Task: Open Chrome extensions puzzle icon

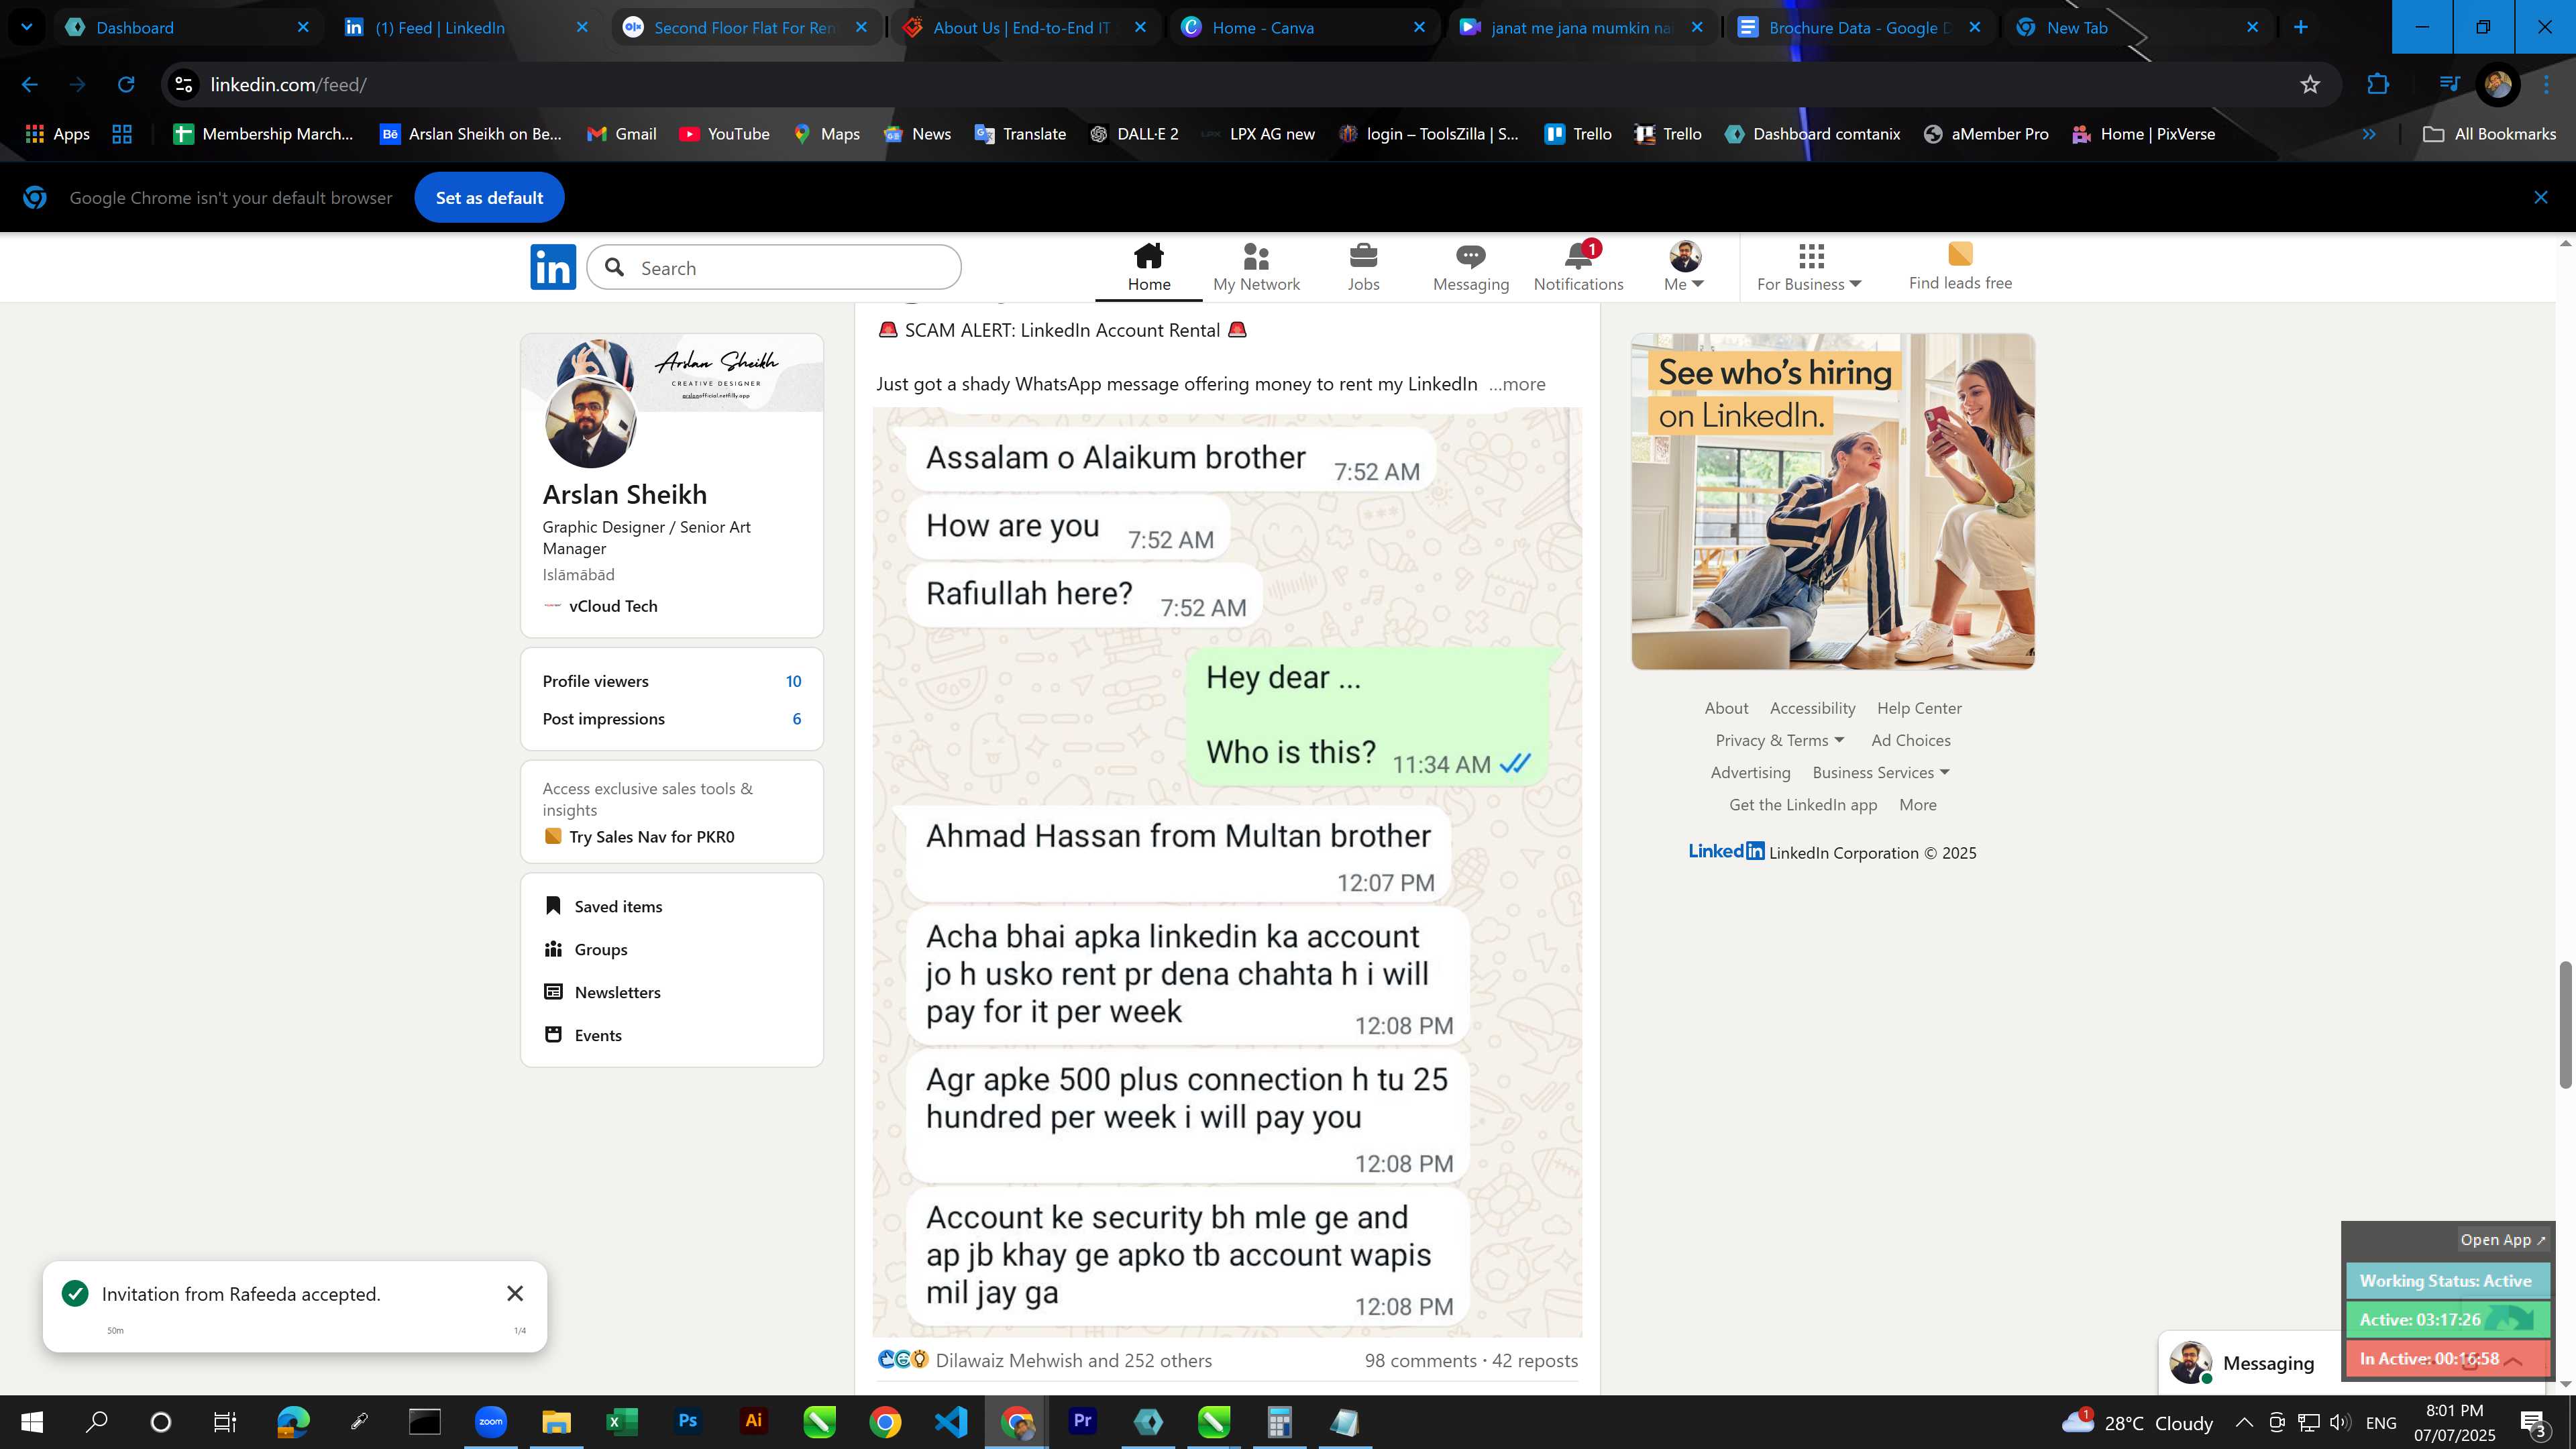Action: pos(2378,85)
